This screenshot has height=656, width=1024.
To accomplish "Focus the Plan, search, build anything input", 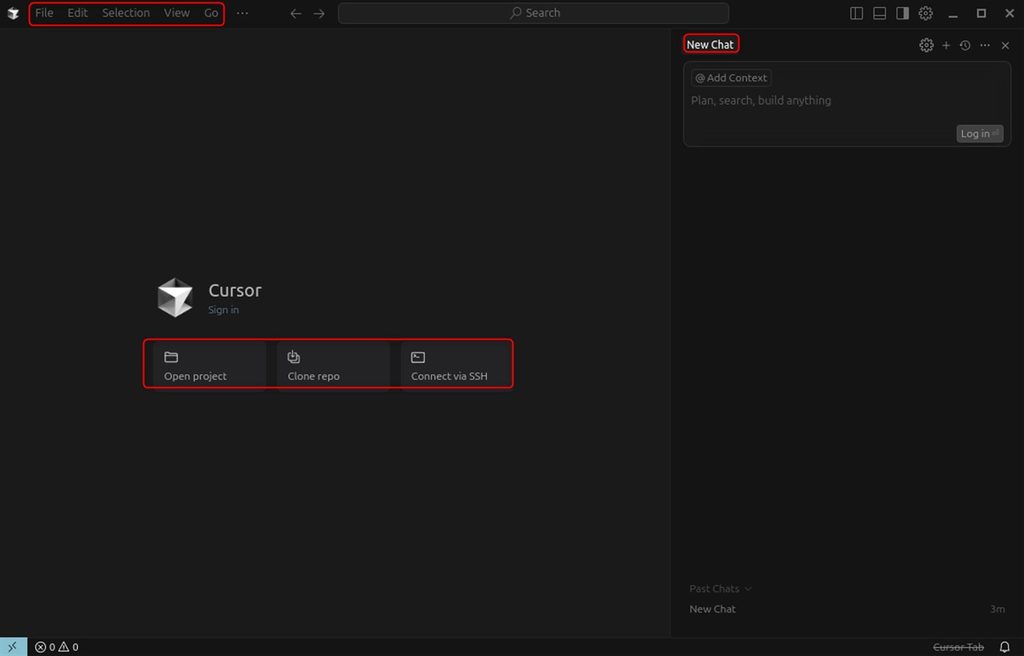I will (x=846, y=101).
